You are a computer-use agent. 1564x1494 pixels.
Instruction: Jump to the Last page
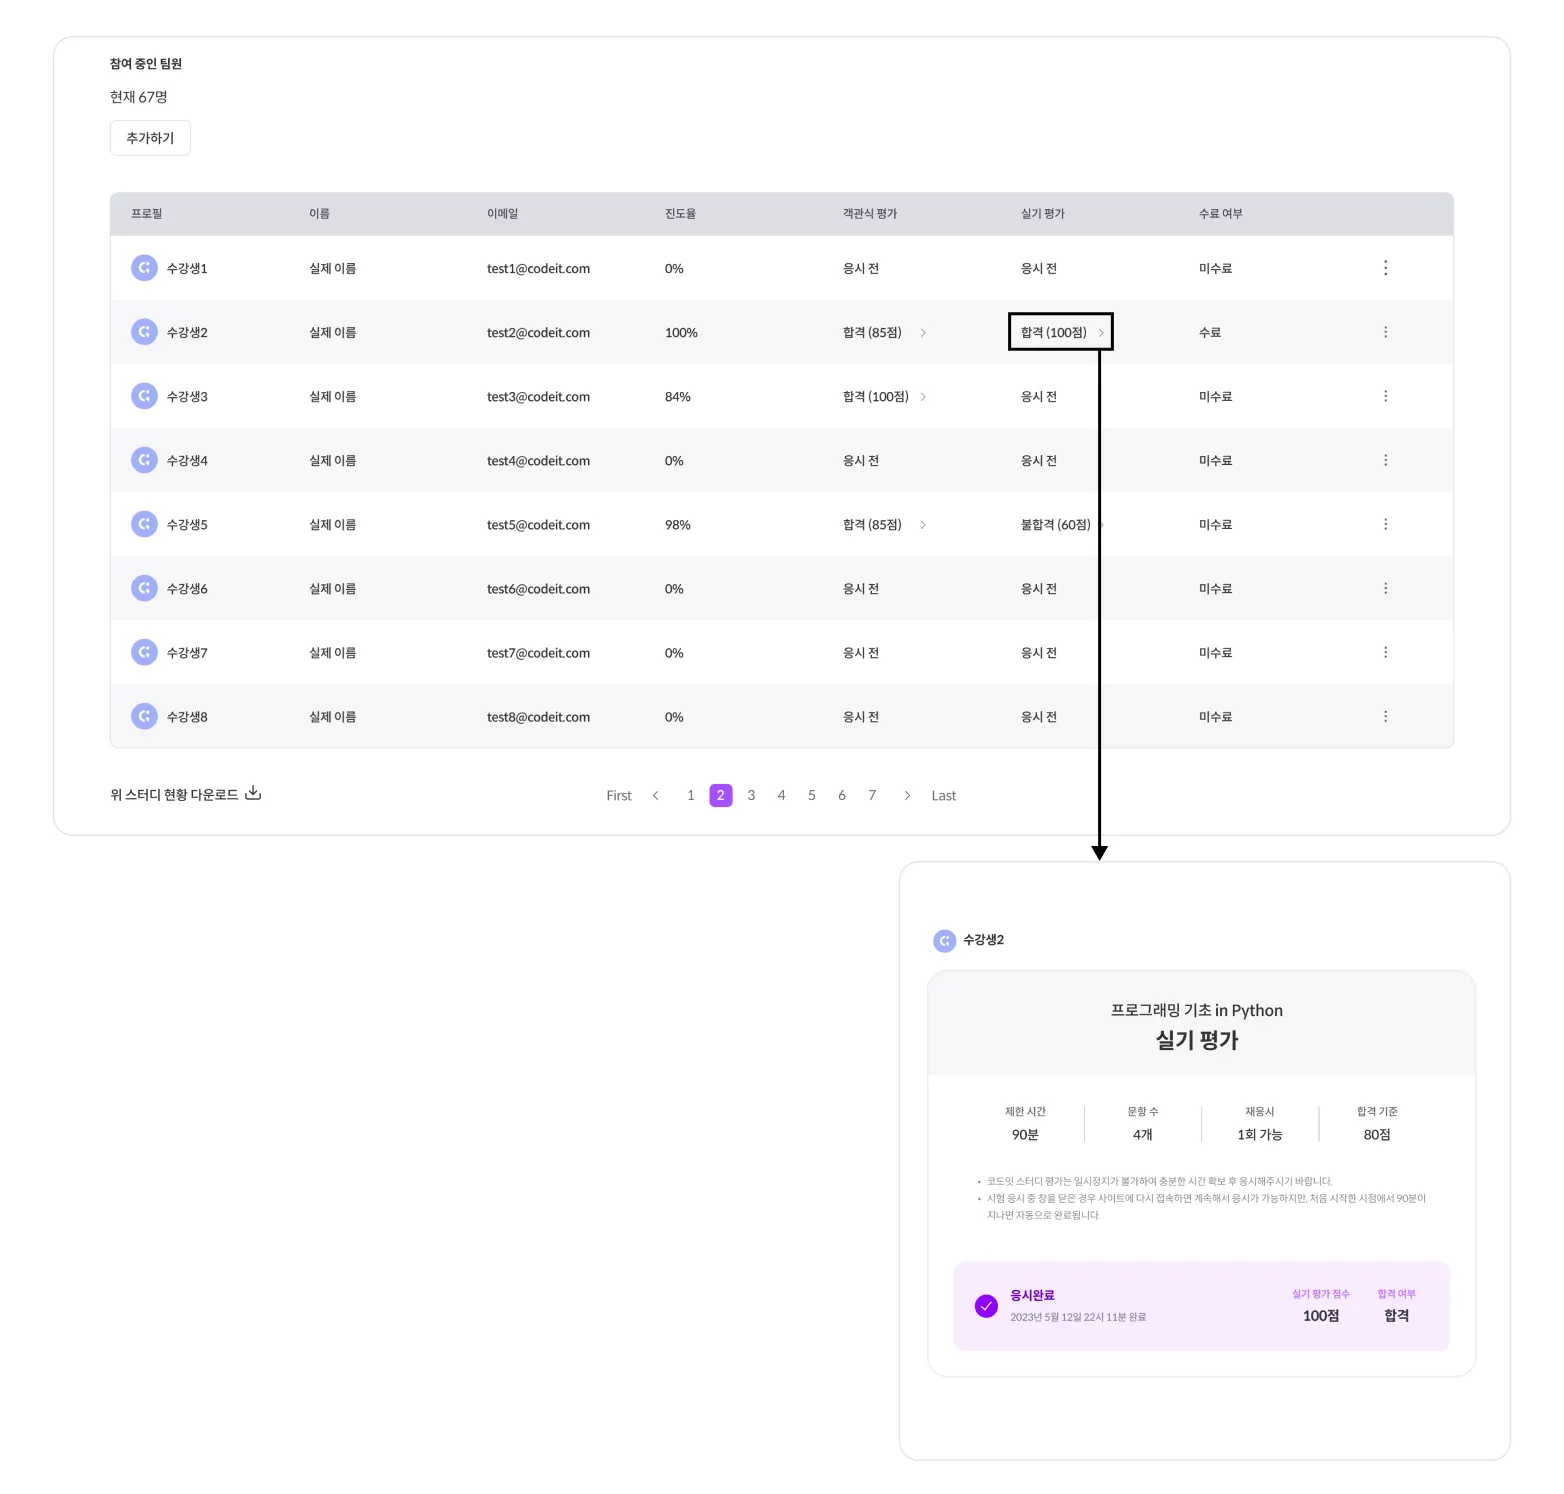[x=943, y=796]
